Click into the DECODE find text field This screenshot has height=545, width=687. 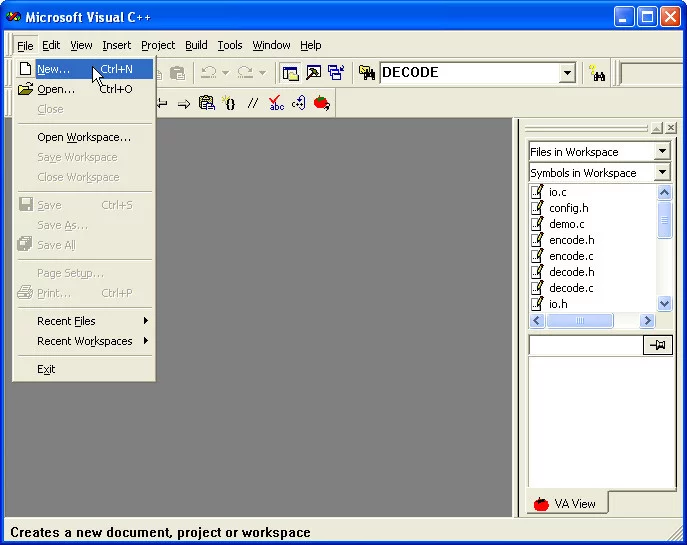[470, 73]
